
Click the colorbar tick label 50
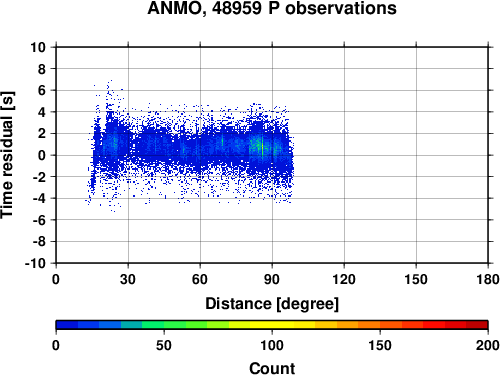(x=164, y=345)
